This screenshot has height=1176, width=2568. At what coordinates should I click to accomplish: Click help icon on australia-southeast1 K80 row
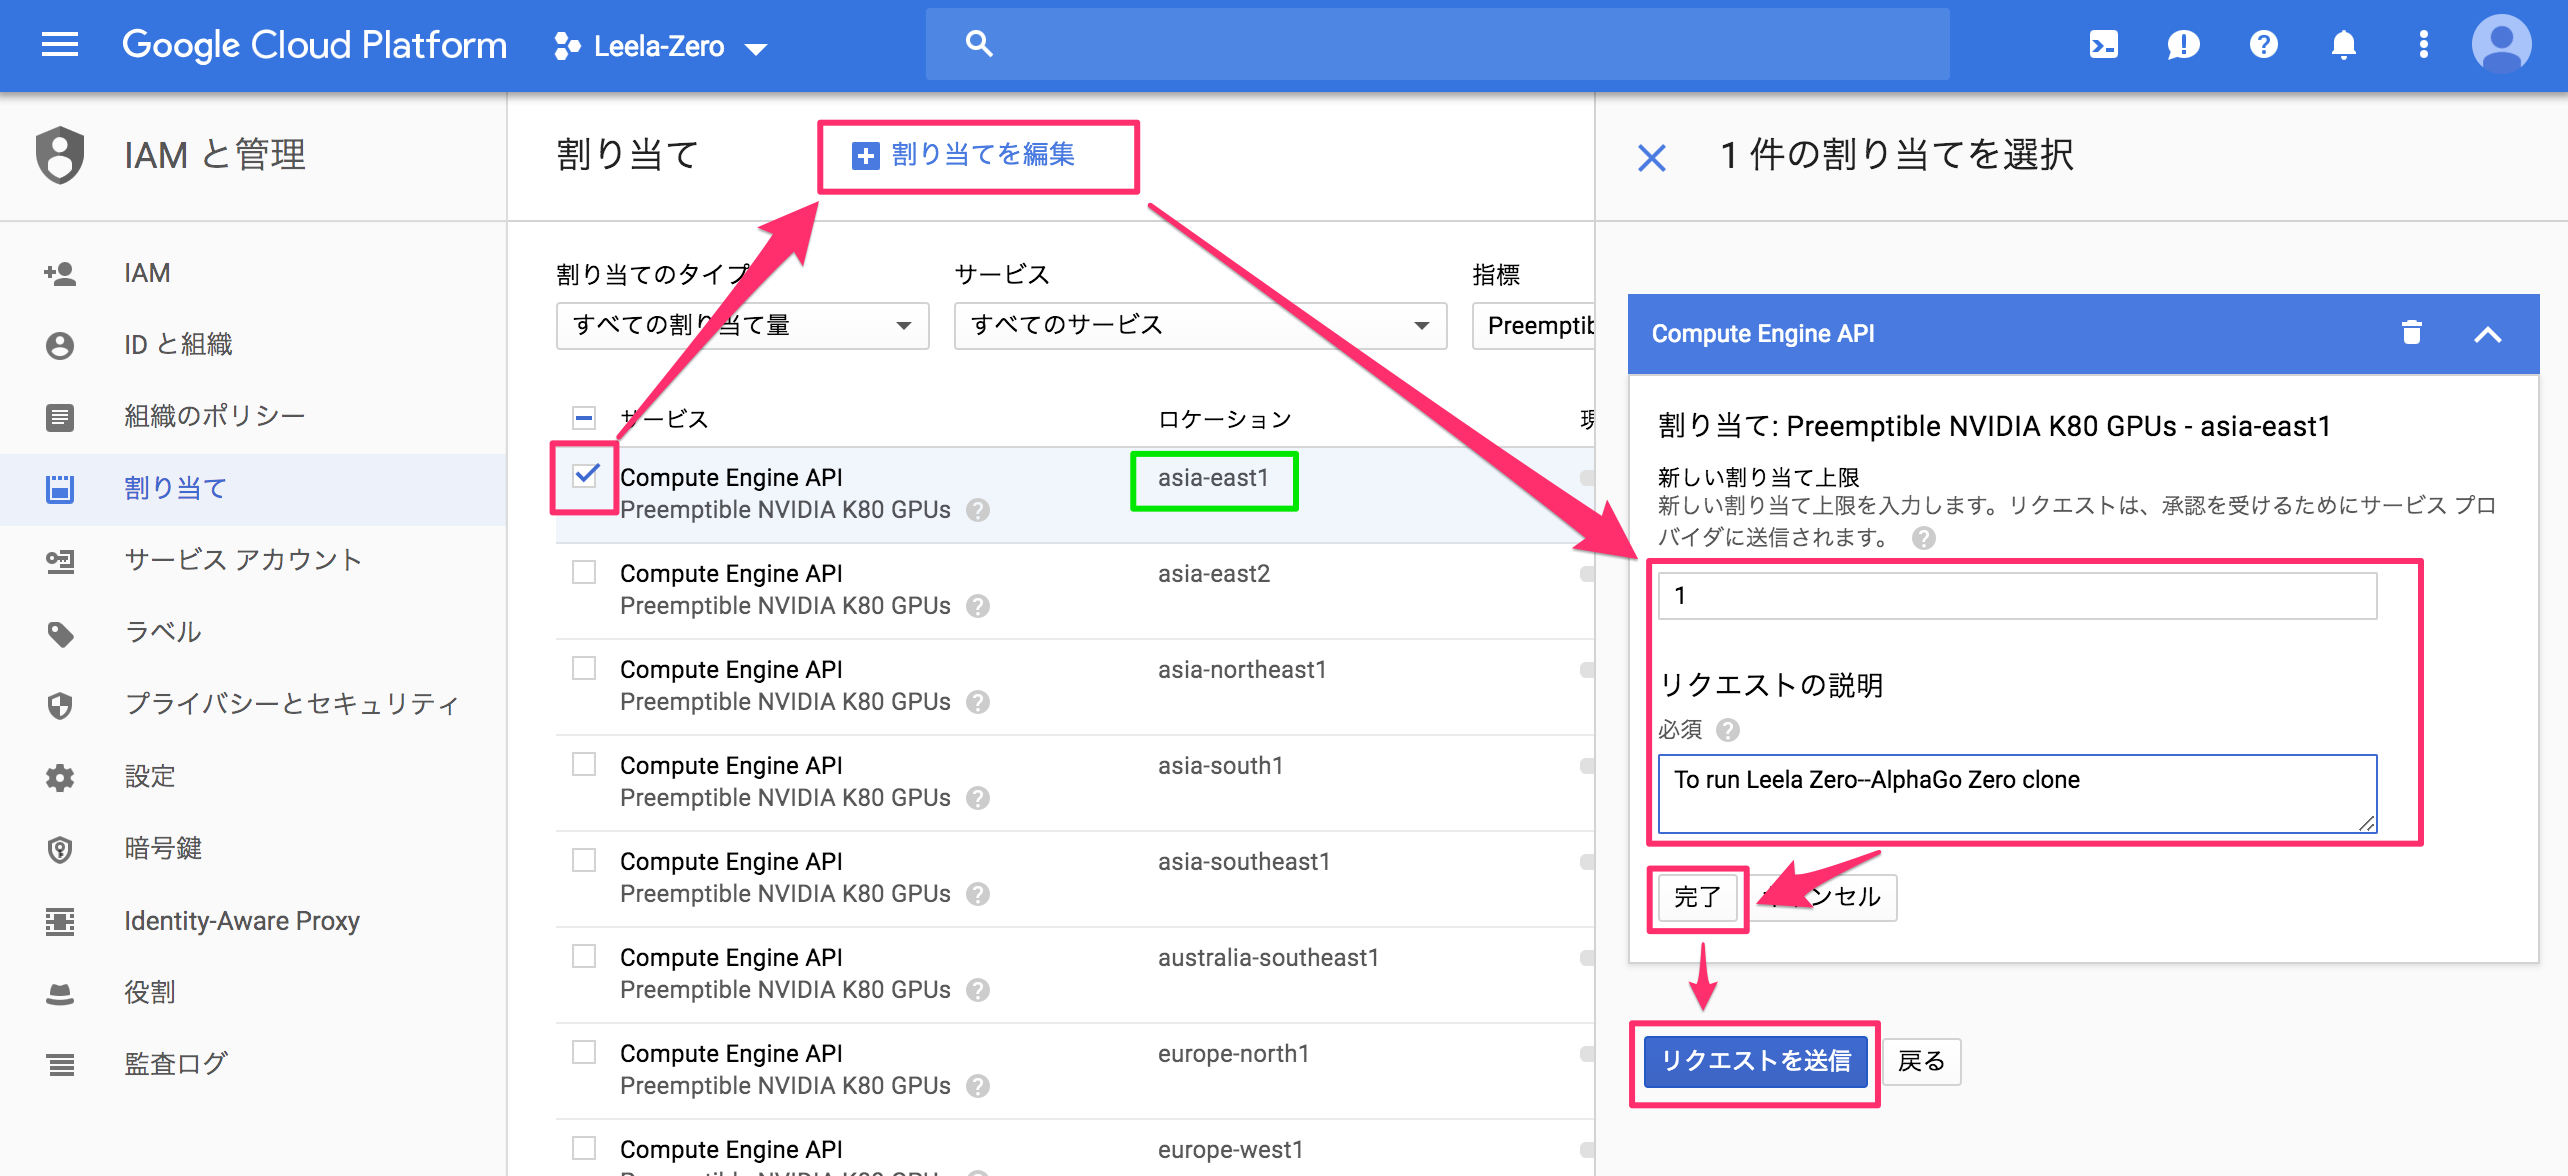978,990
